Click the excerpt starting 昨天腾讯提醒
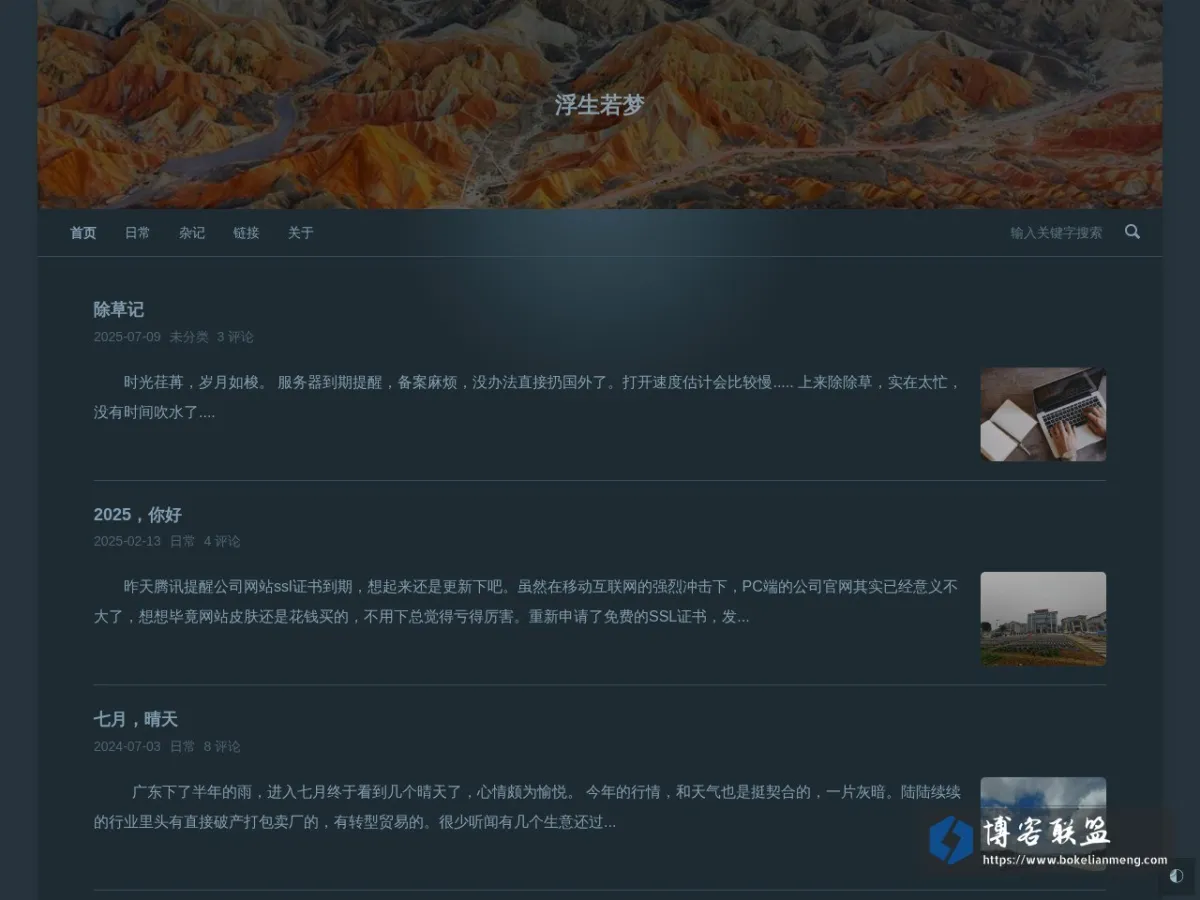This screenshot has height=900, width=1200. (527, 602)
